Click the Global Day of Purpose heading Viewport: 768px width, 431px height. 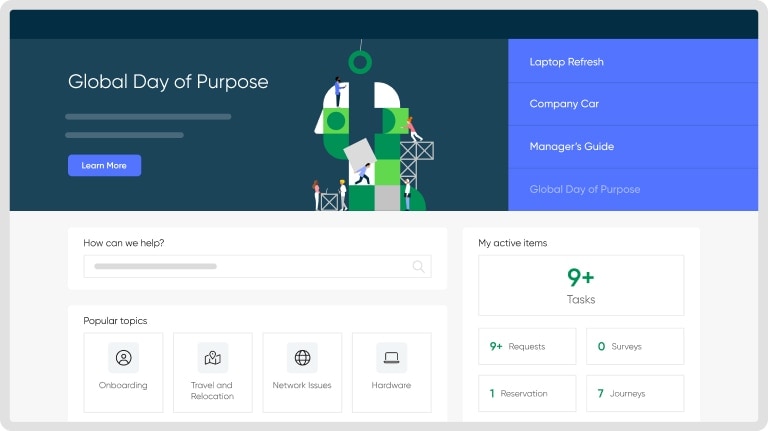pos(168,82)
